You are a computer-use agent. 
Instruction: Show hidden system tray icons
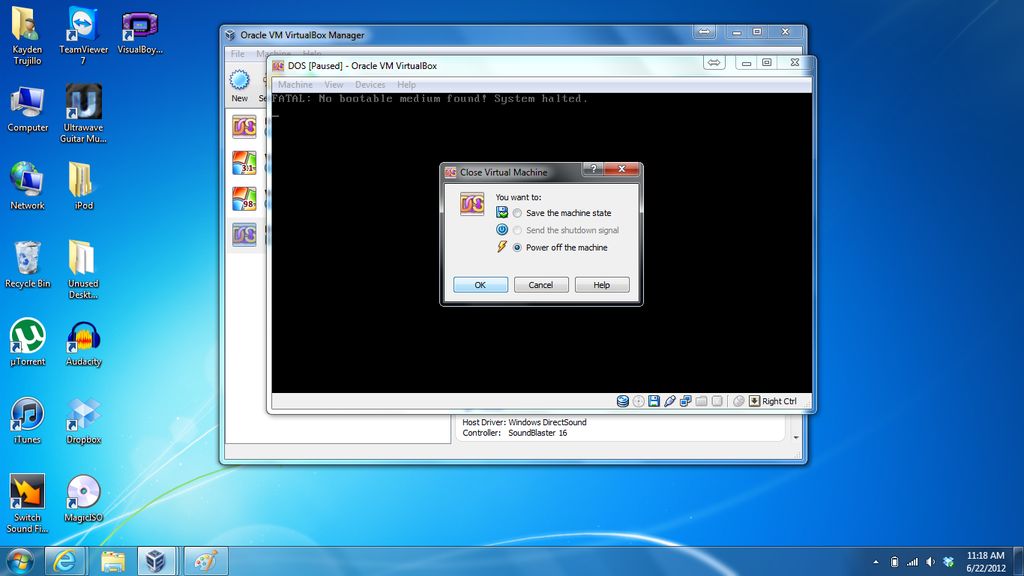[x=876, y=562]
